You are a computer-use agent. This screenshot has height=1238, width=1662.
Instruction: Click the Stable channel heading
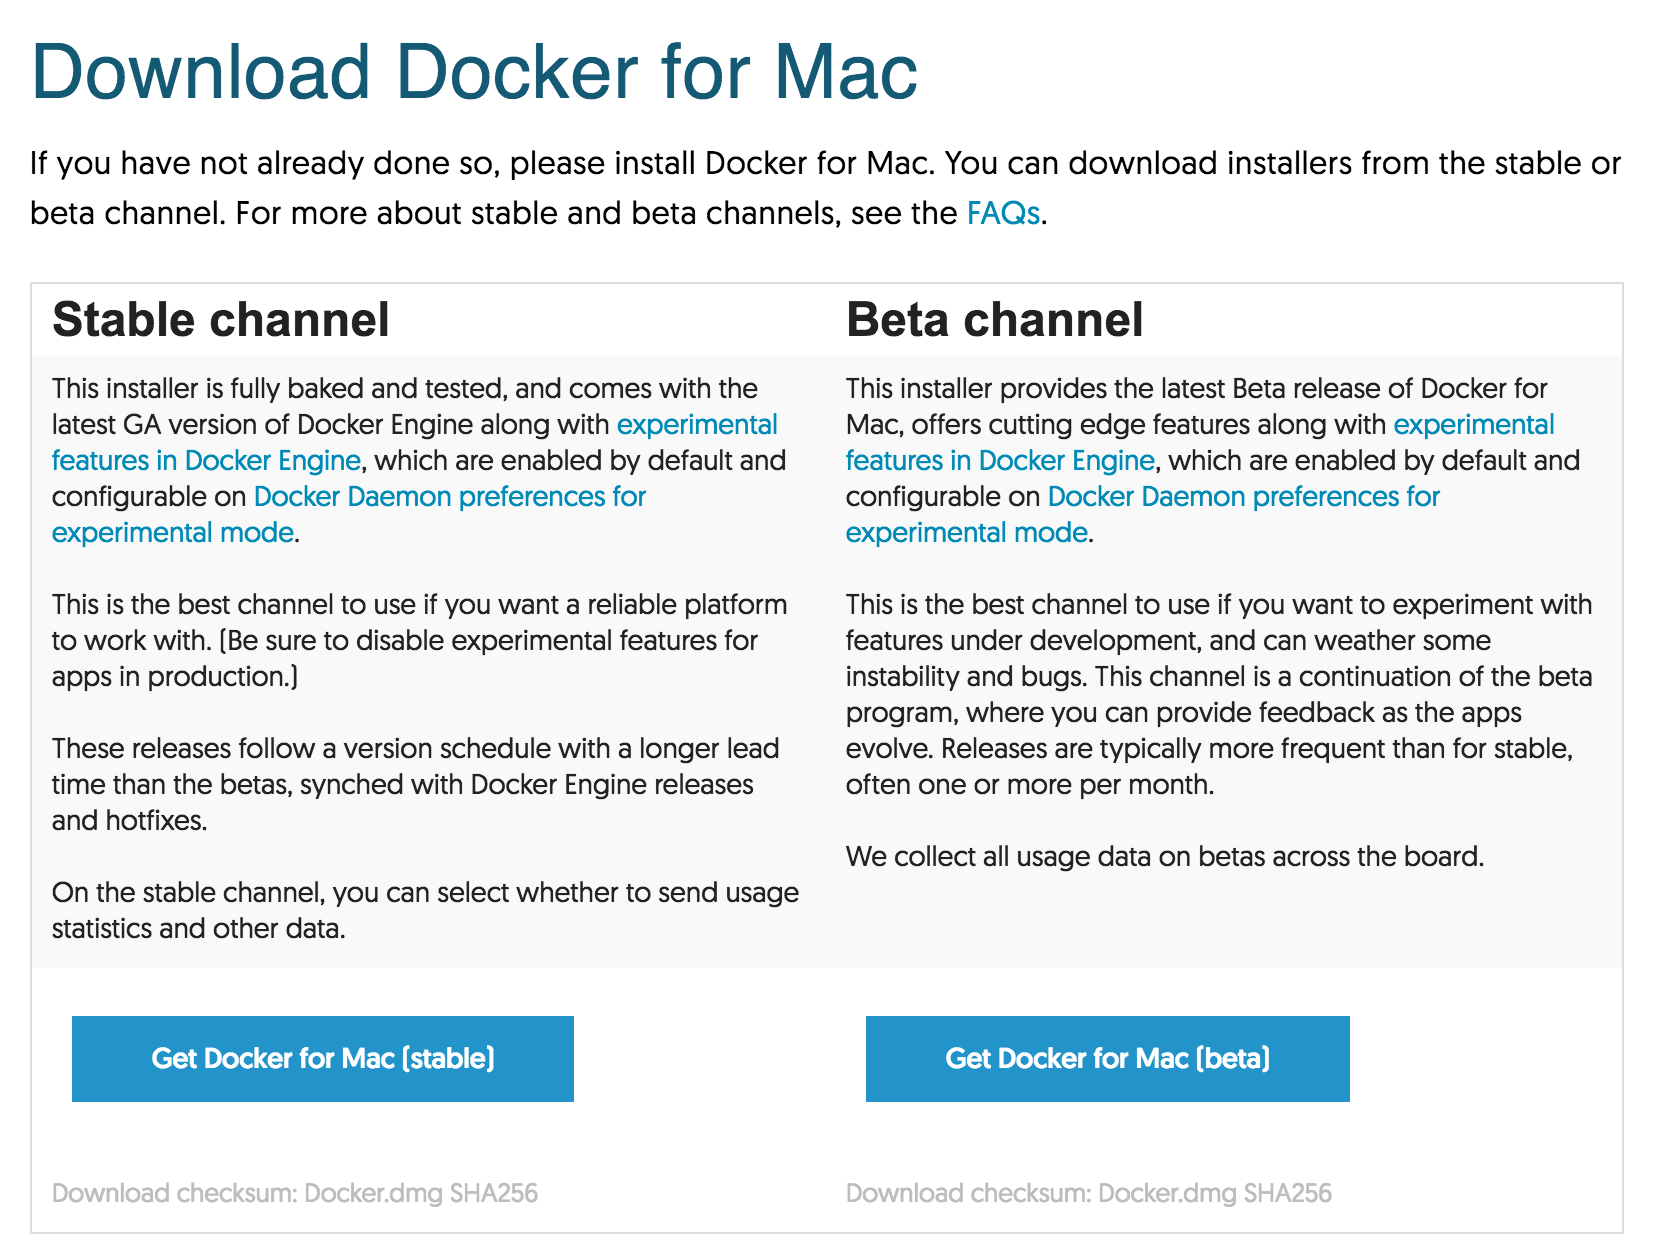coord(221,320)
